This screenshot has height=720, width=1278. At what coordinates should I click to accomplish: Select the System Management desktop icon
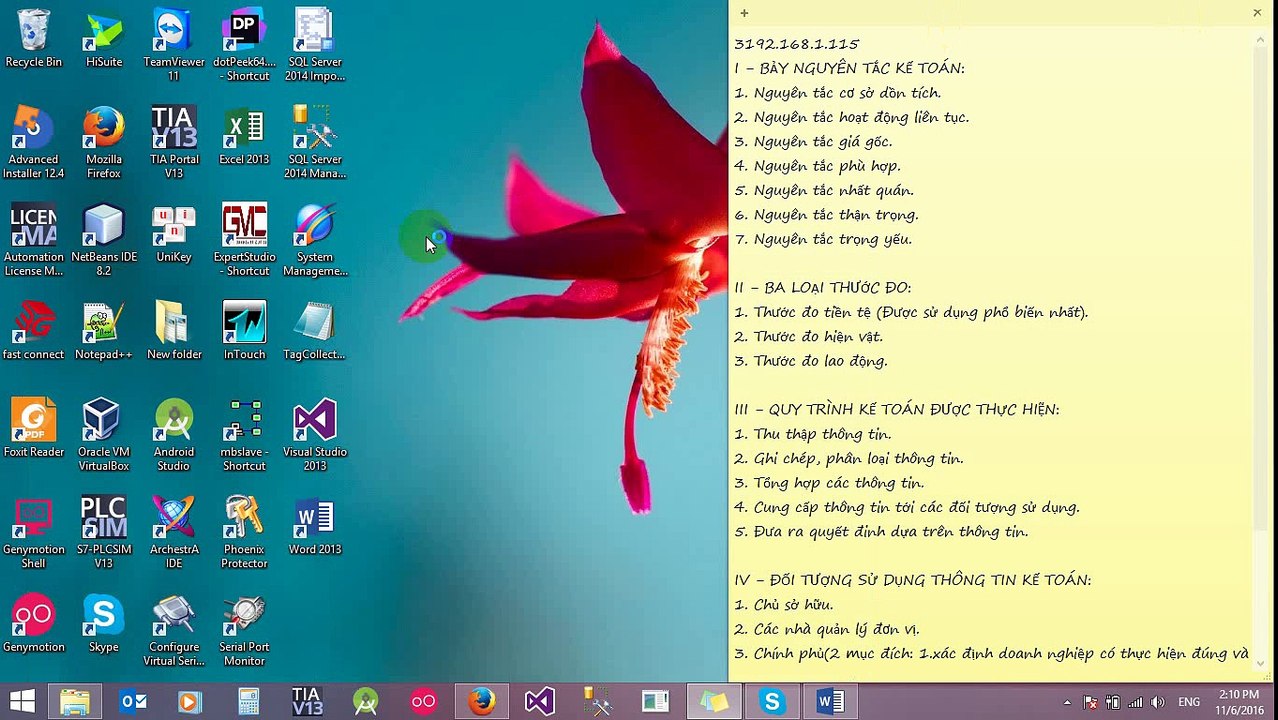pyautogui.click(x=314, y=240)
